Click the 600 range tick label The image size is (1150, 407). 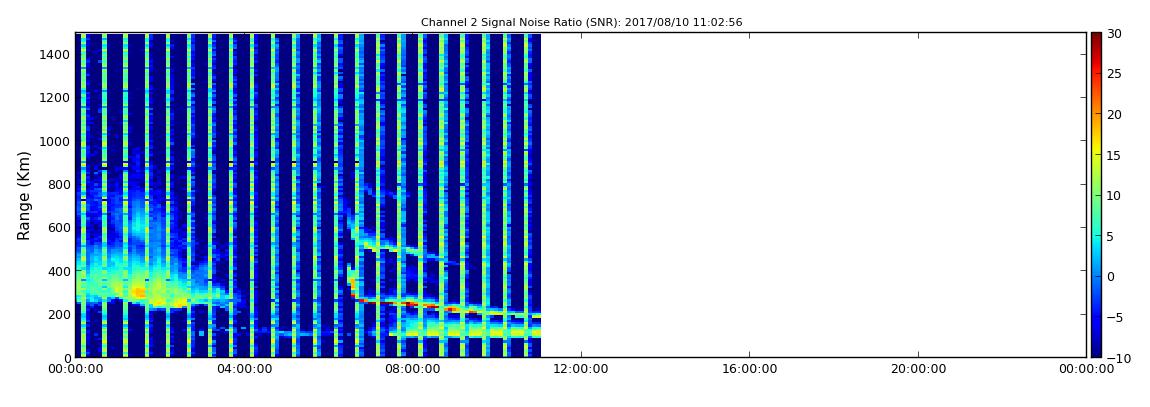[x=59, y=227]
